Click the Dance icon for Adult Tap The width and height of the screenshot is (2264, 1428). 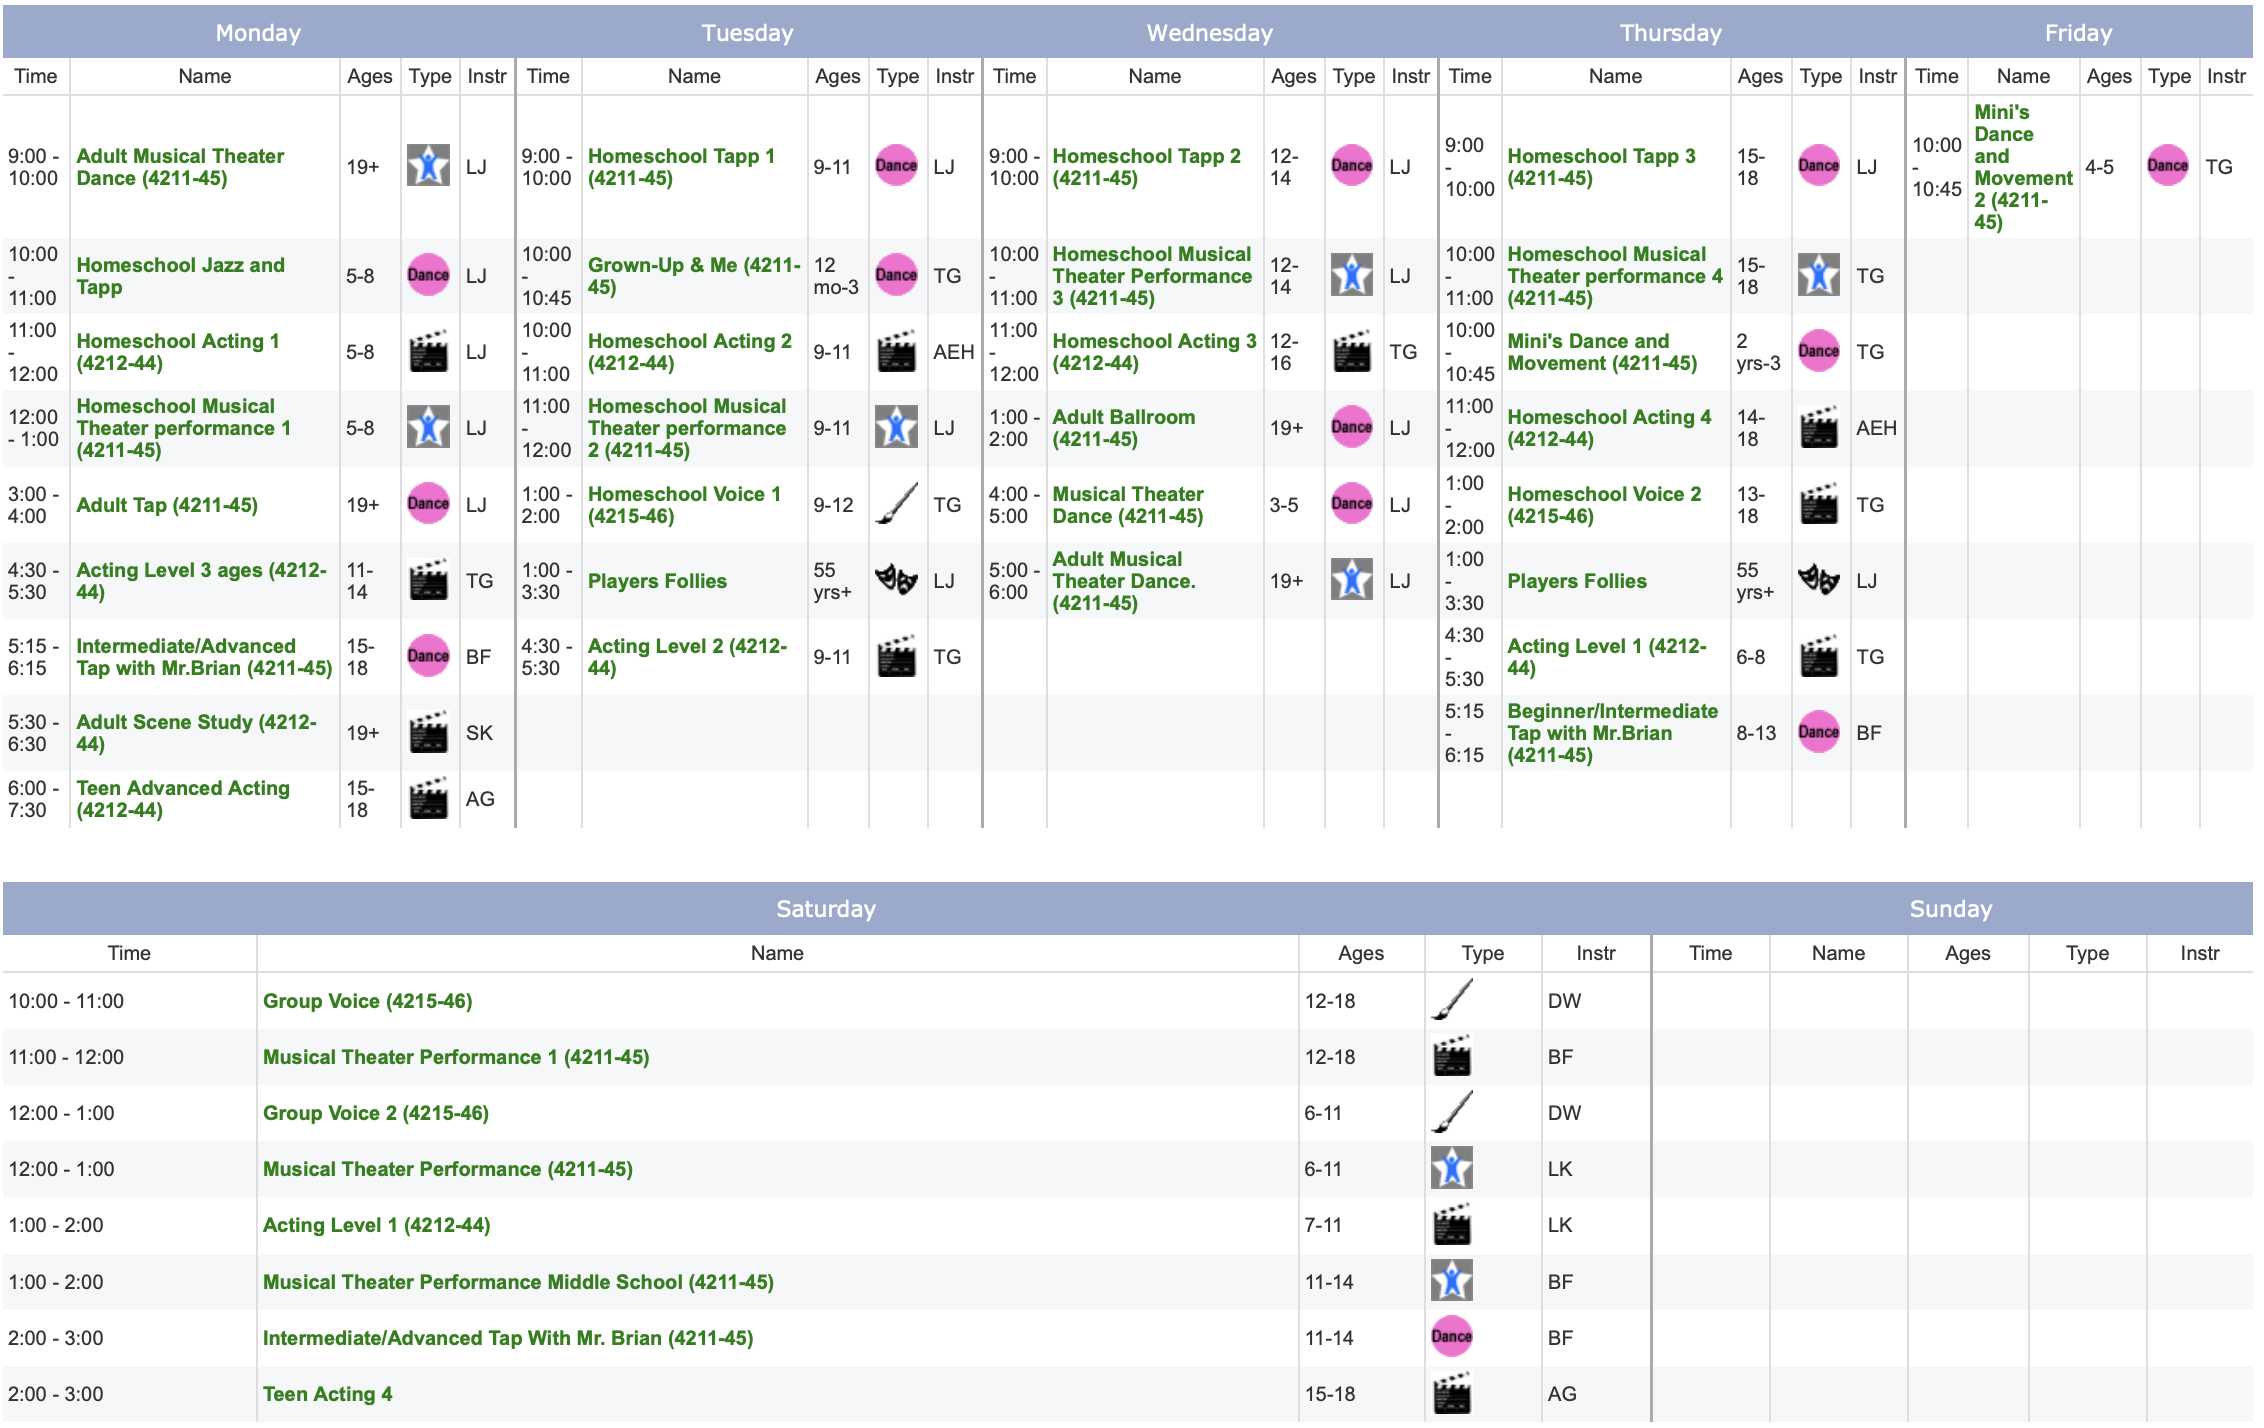tap(428, 504)
